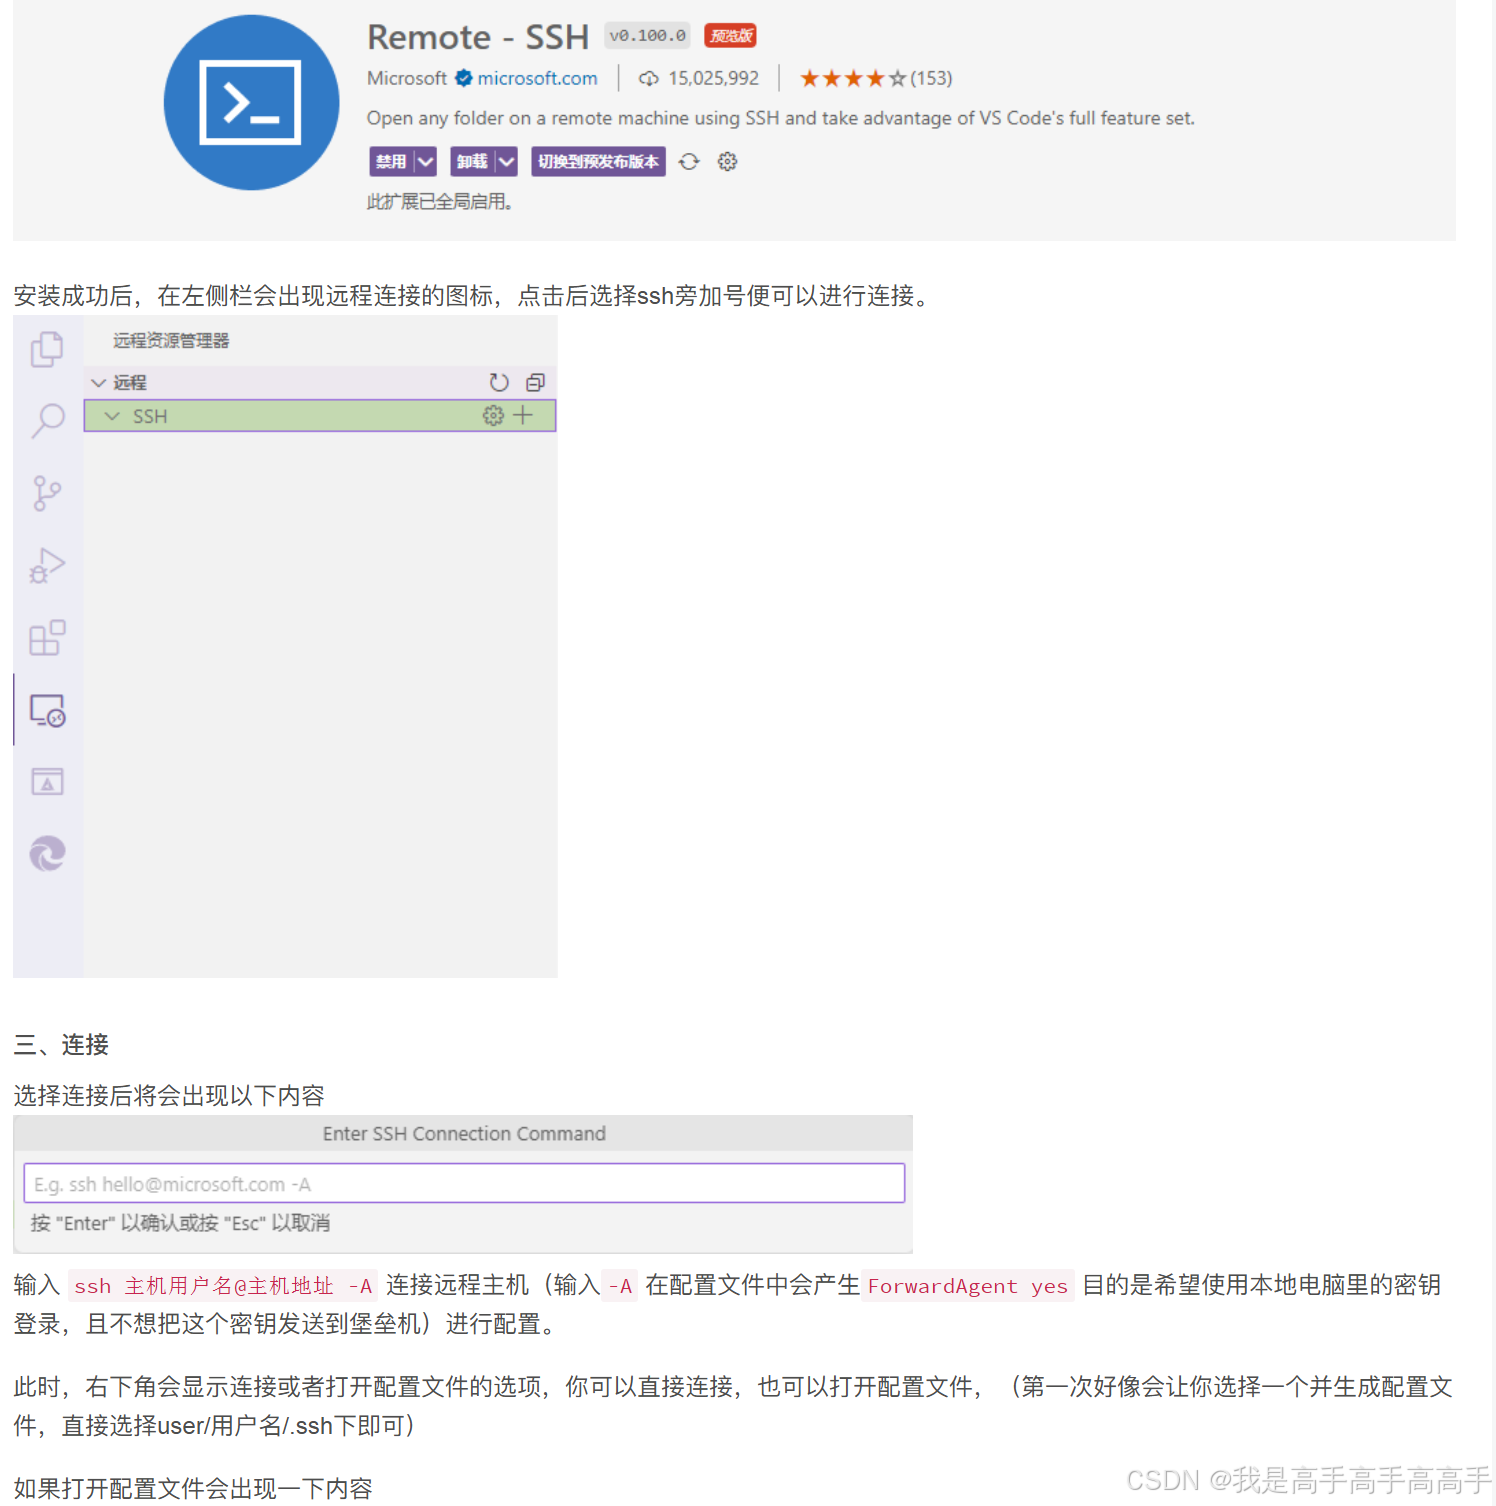The image size is (1496, 1506).
Task: Select the SSH row label
Action: (150, 416)
